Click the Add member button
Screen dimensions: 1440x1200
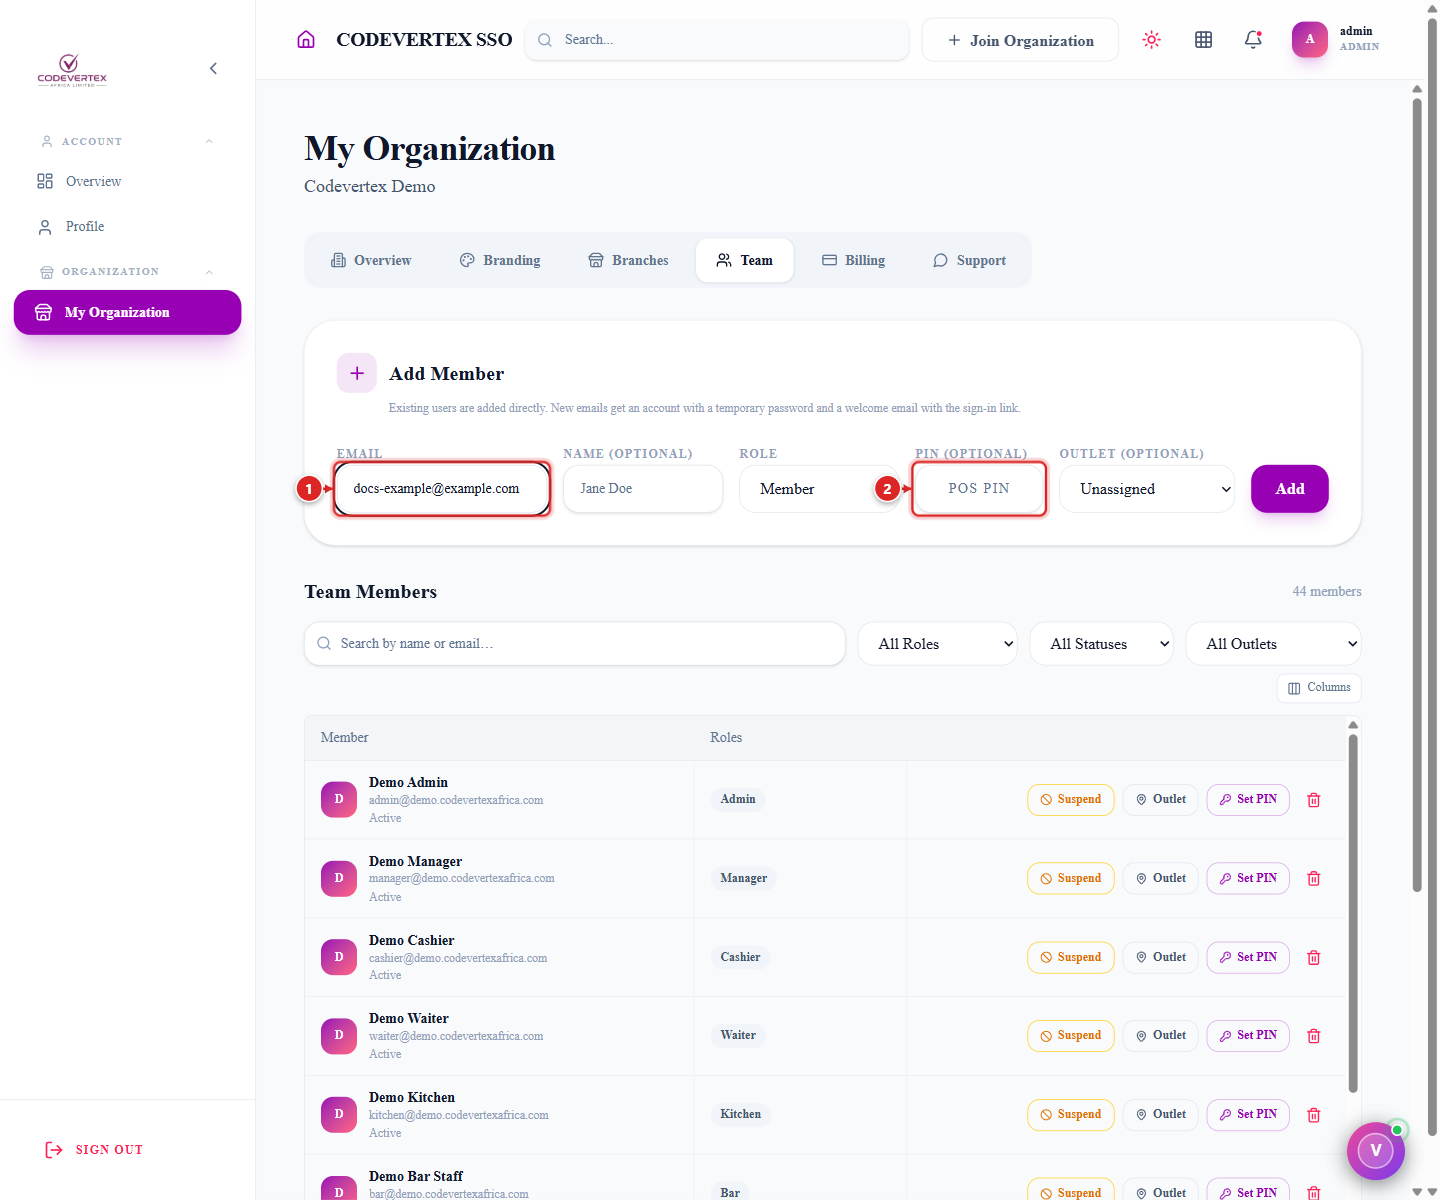click(x=1290, y=489)
